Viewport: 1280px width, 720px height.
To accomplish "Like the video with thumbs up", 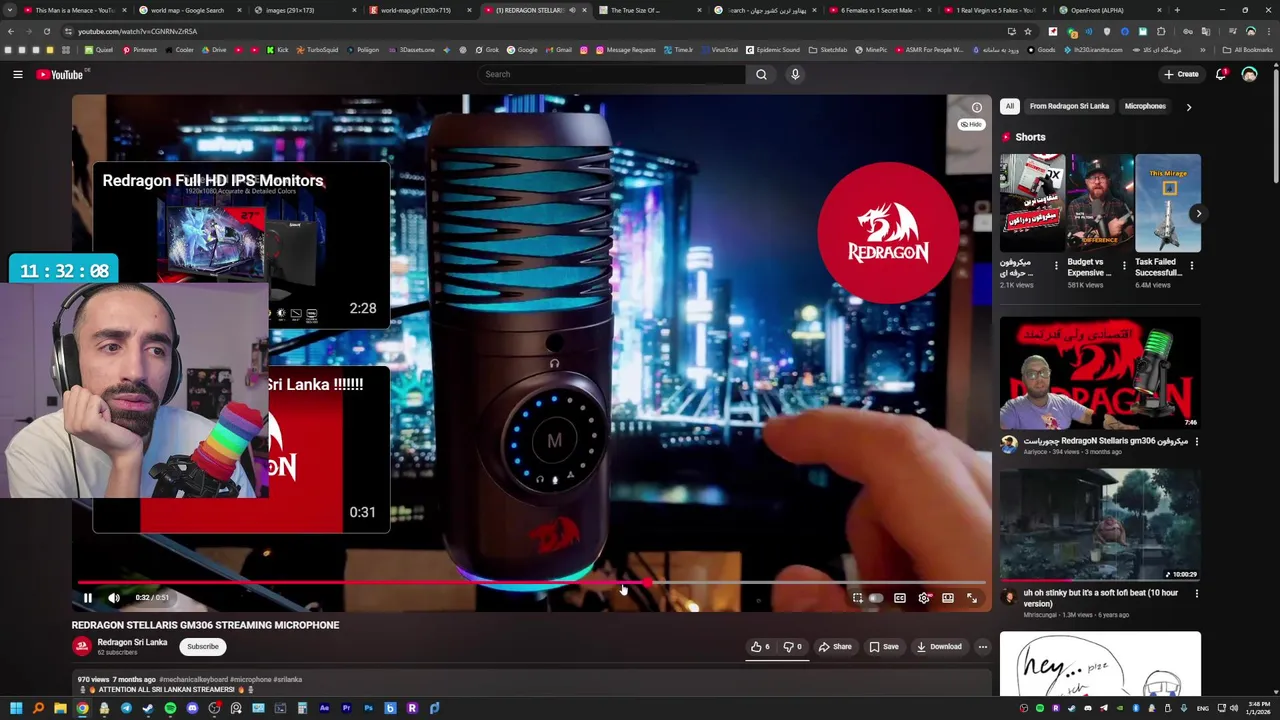I will [x=760, y=647].
